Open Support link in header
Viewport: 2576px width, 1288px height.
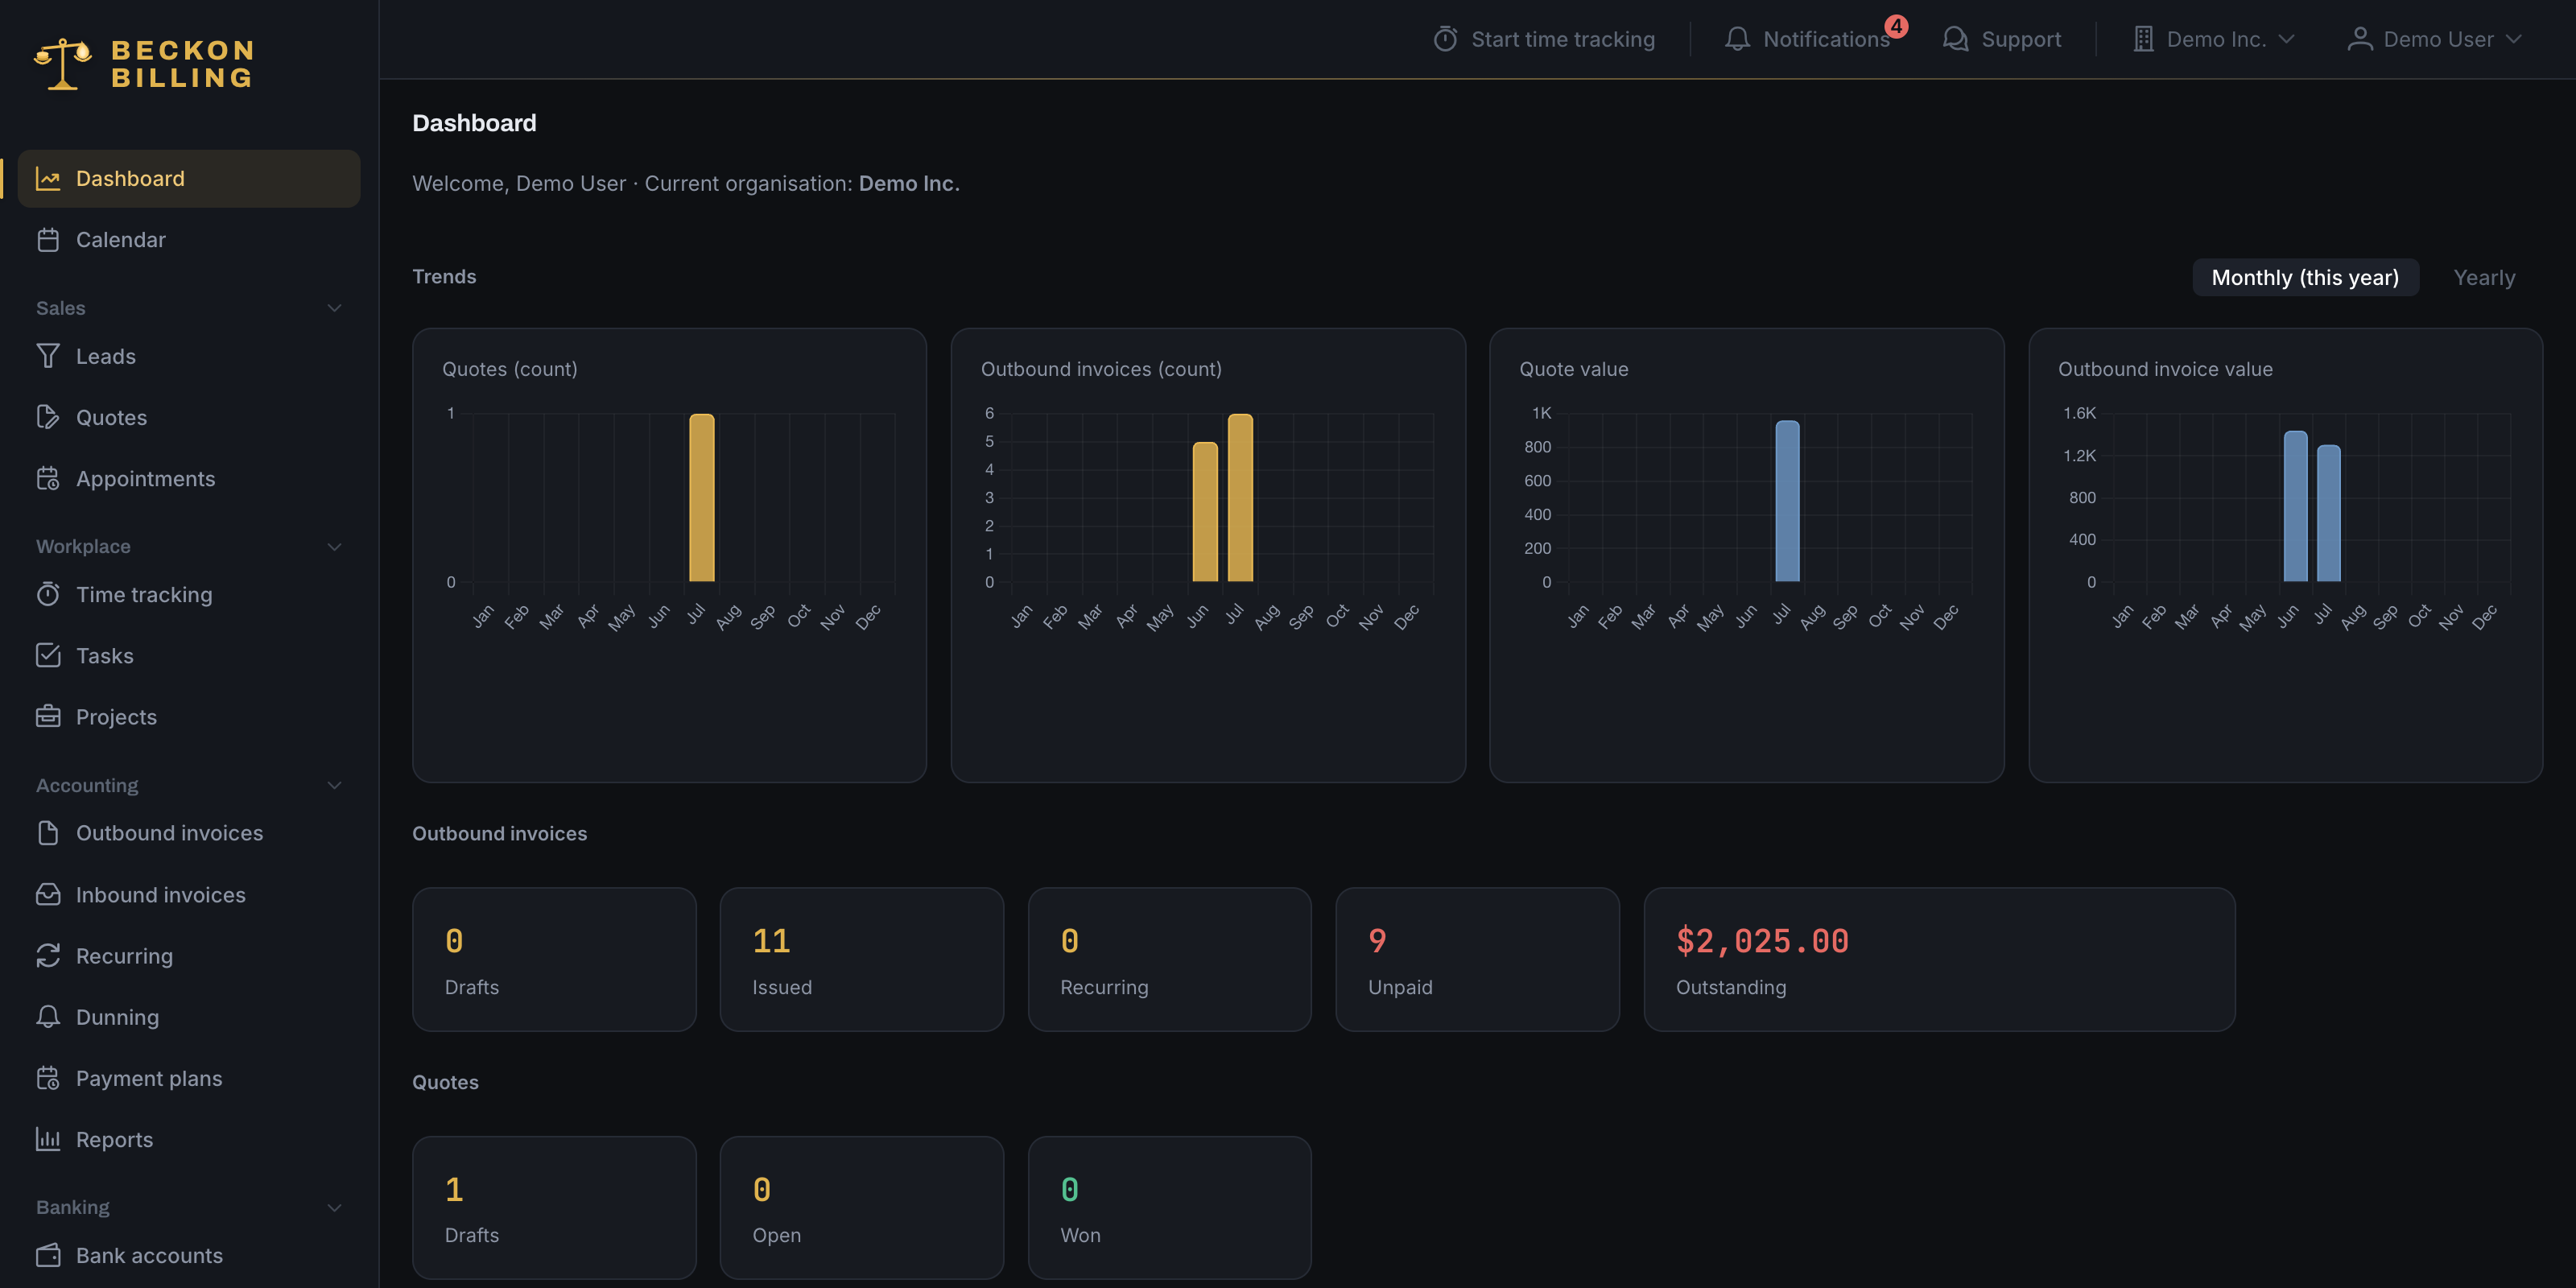(2002, 39)
